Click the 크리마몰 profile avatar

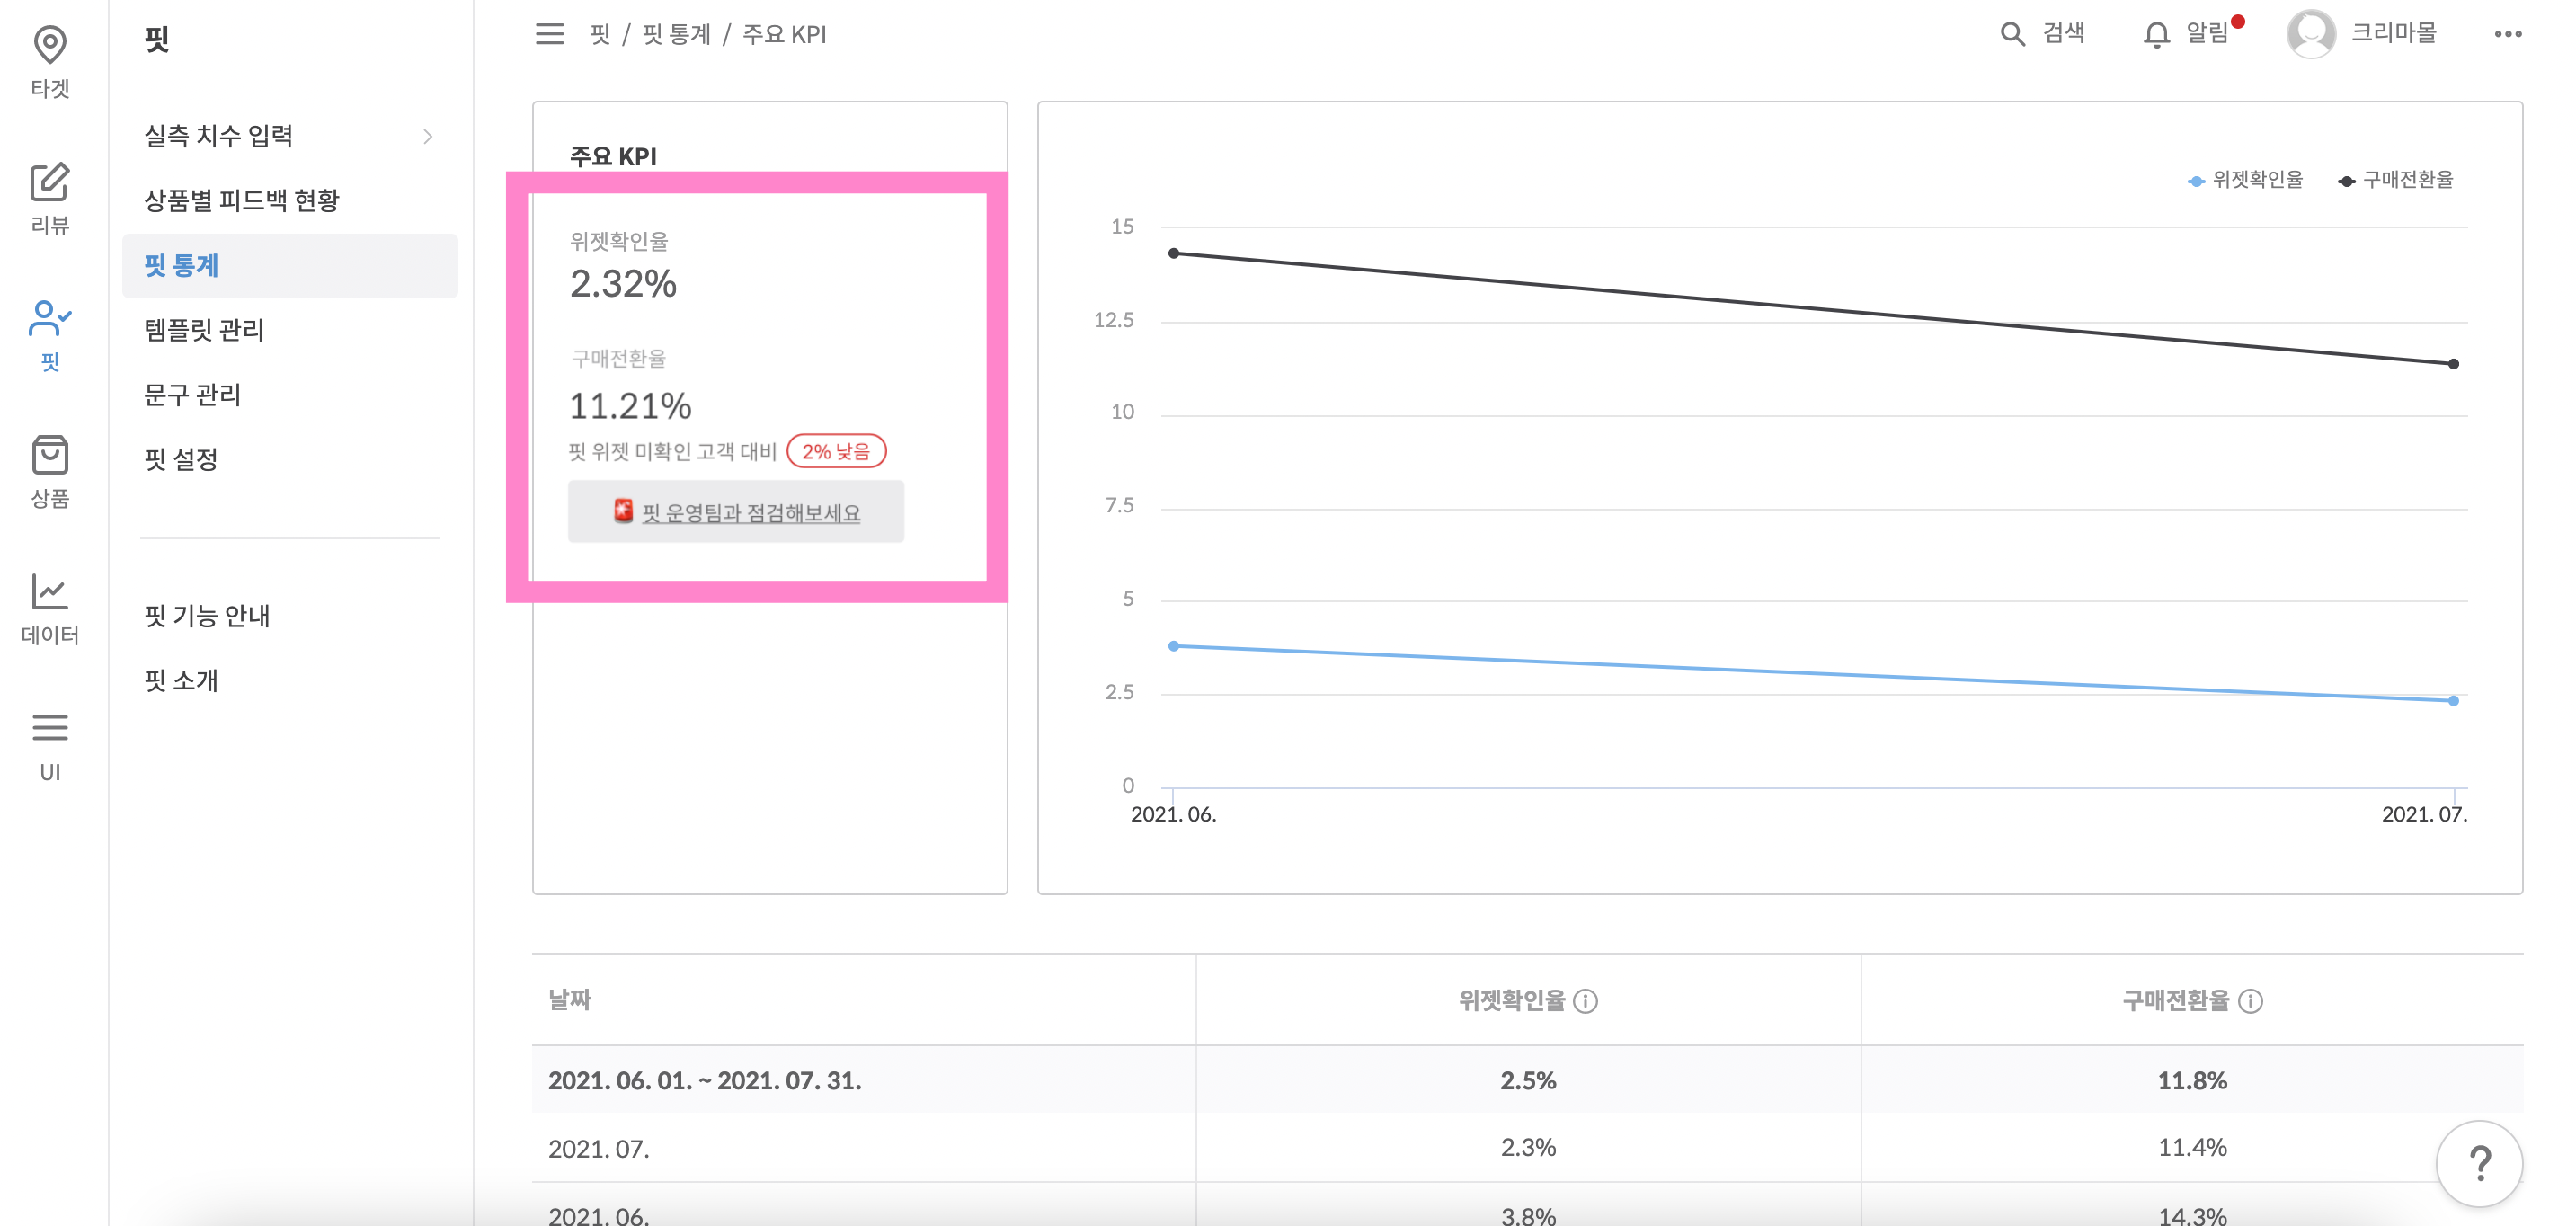2310,34
